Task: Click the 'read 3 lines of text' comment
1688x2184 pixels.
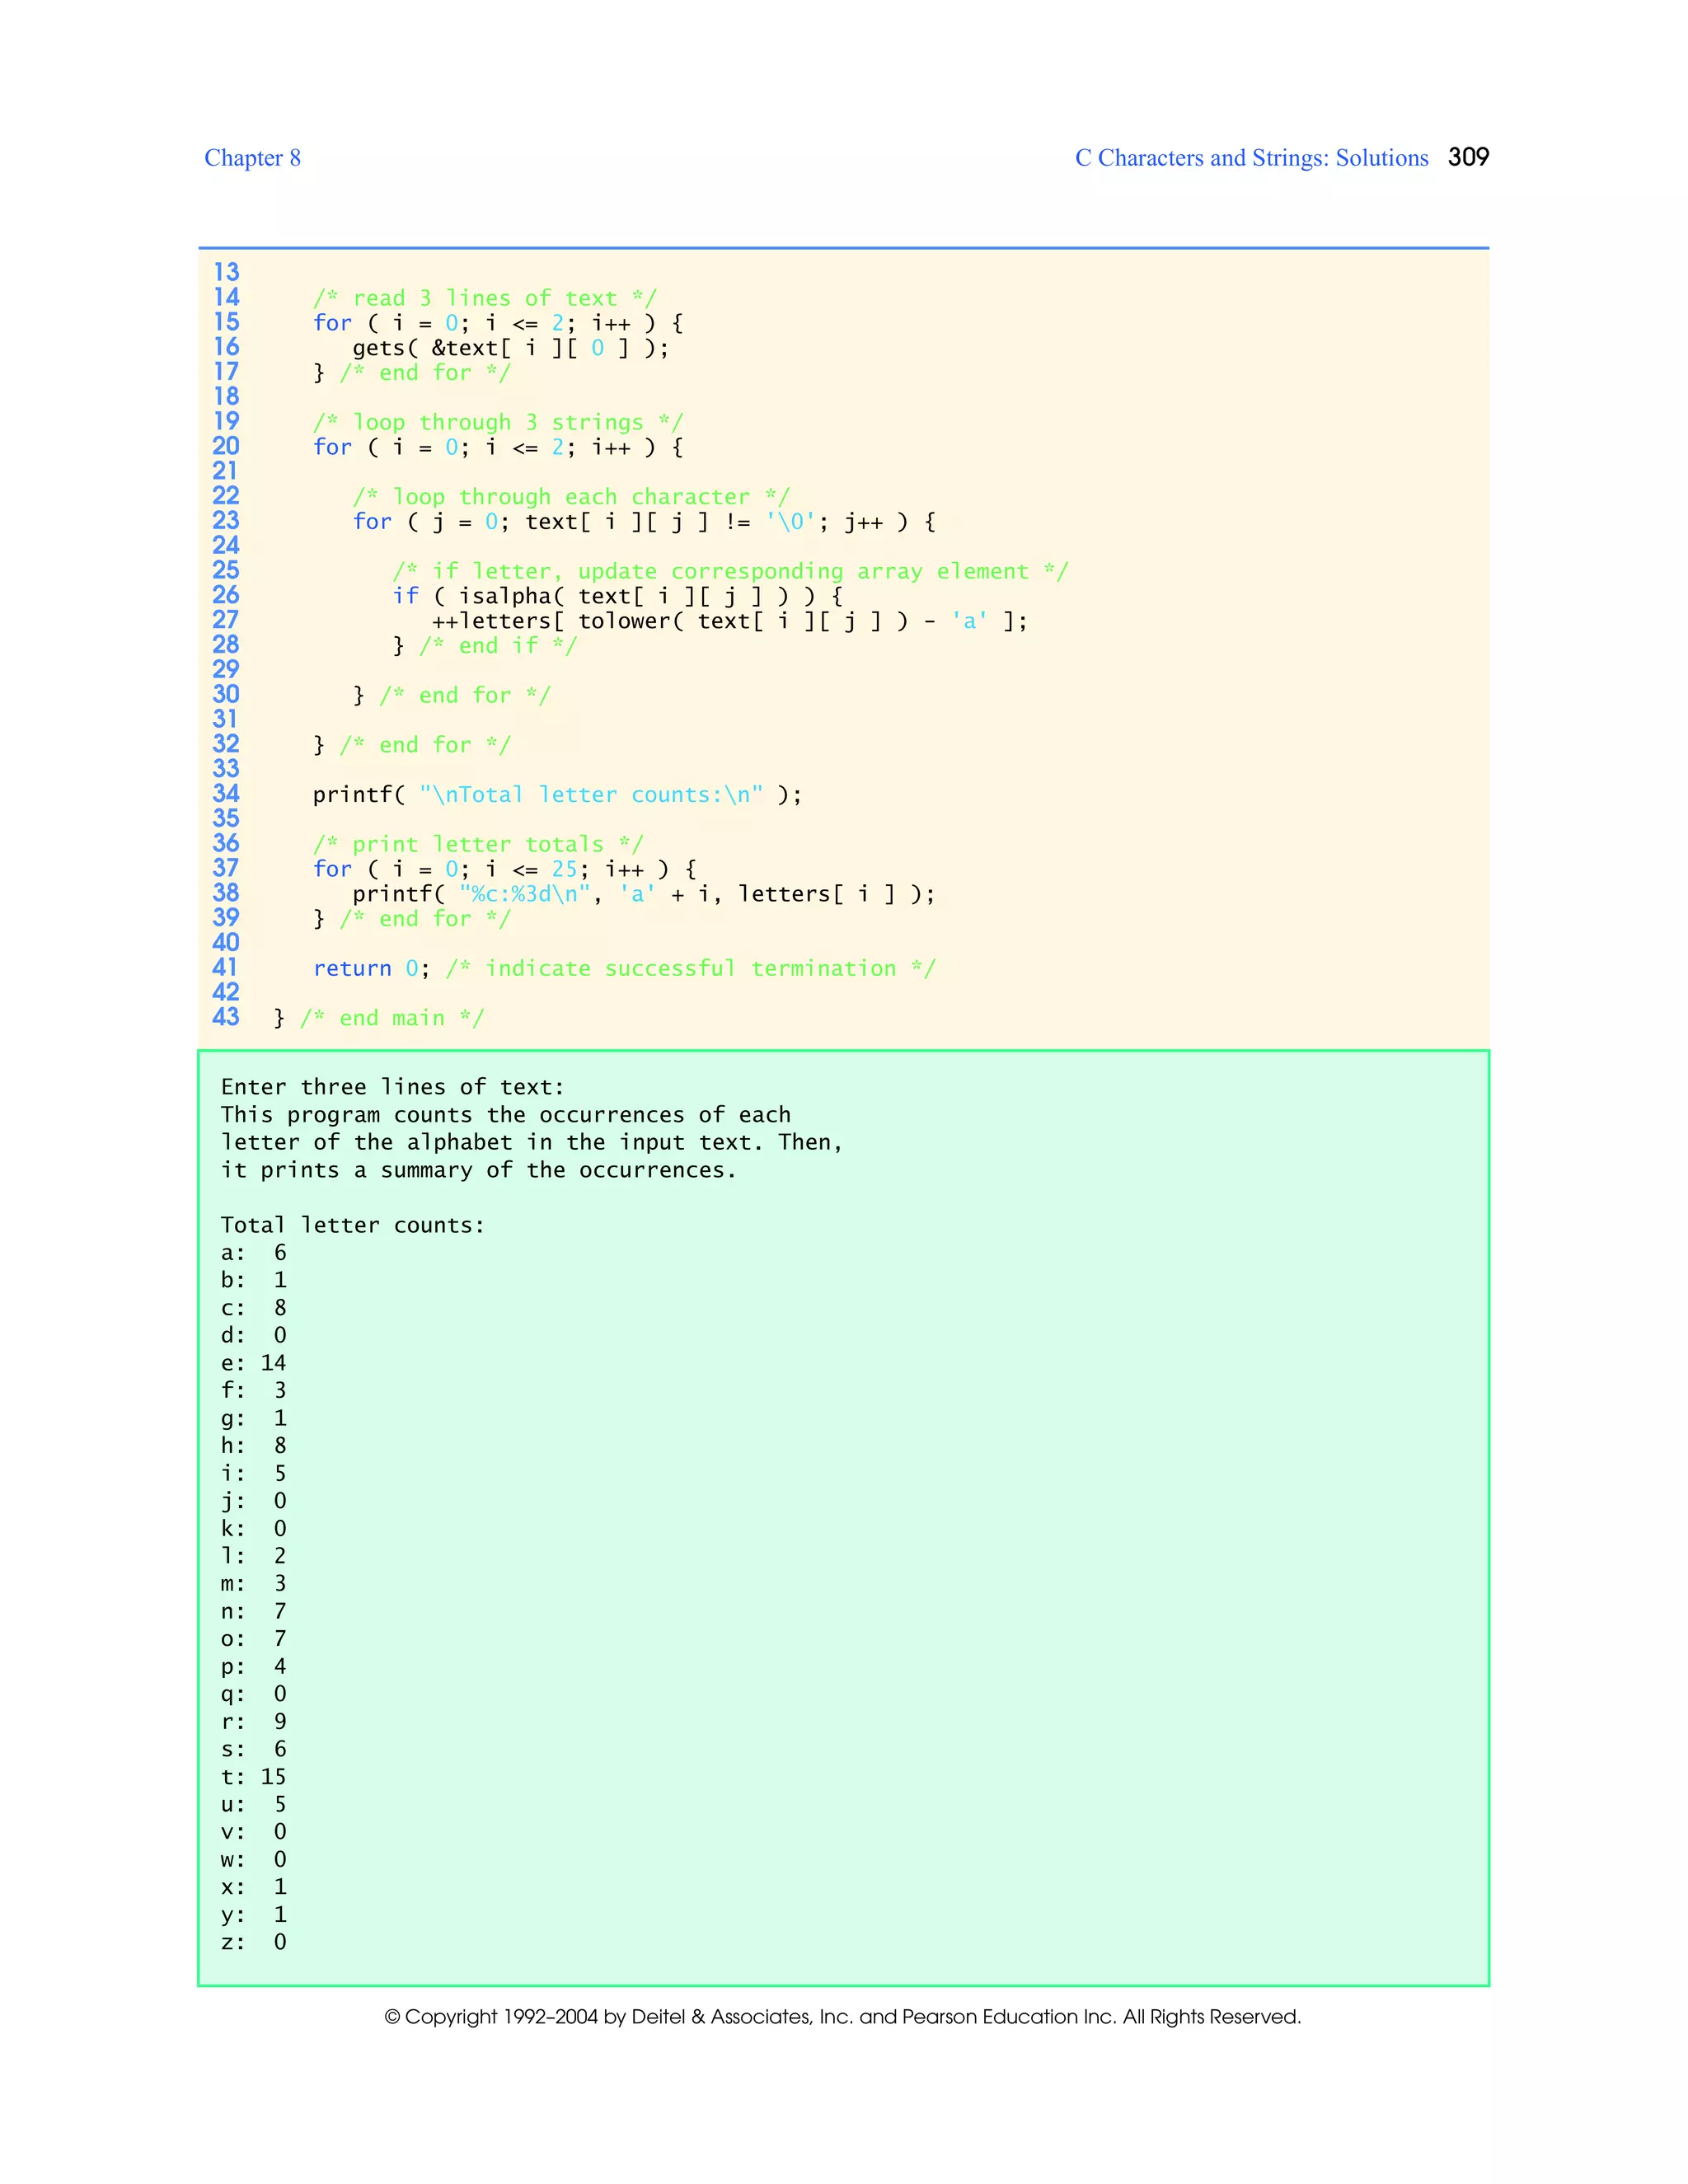Action: tap(484, 298)
